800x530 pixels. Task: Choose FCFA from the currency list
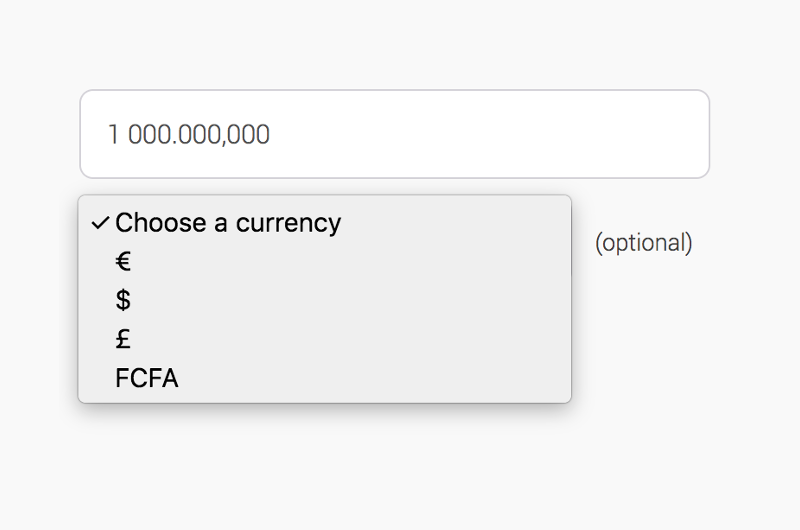[147, 379]
